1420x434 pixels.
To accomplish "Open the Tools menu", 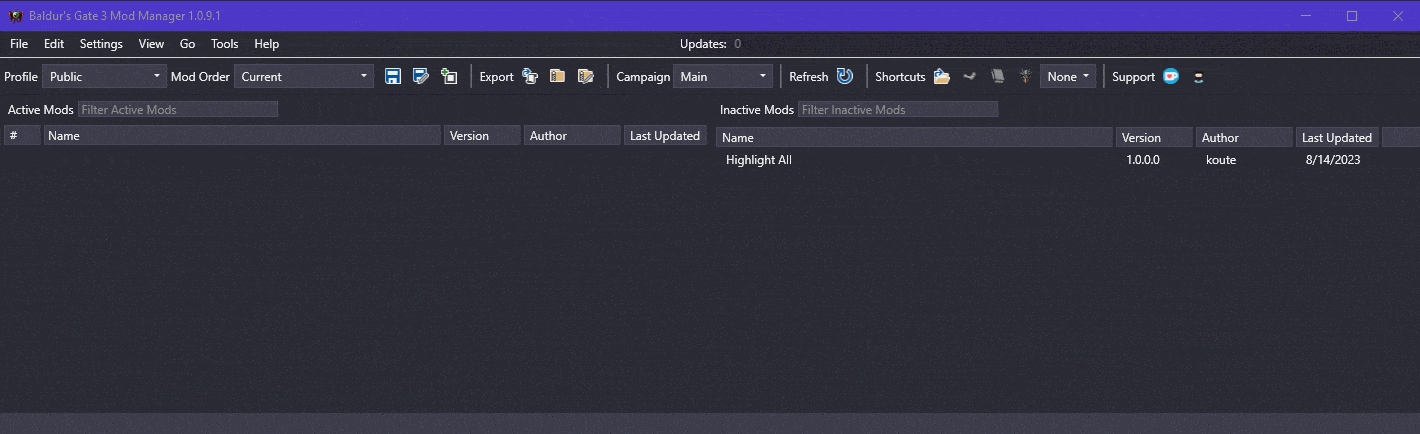I will tap(224, 44).
